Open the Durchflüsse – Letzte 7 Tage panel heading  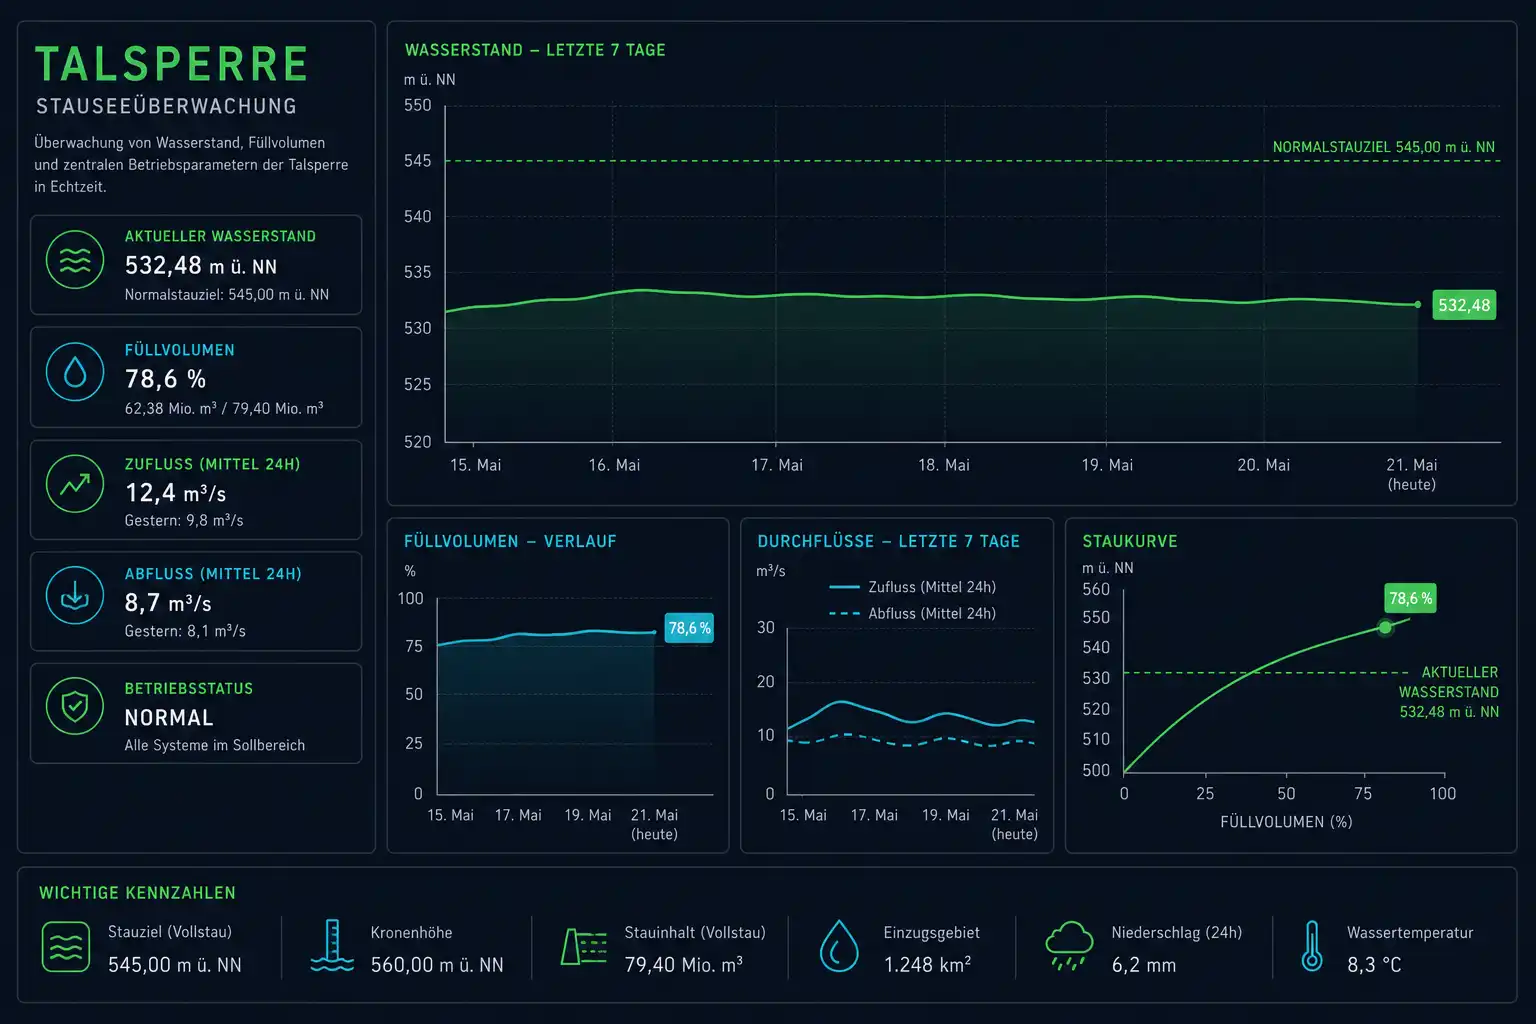tap(888, 541)
